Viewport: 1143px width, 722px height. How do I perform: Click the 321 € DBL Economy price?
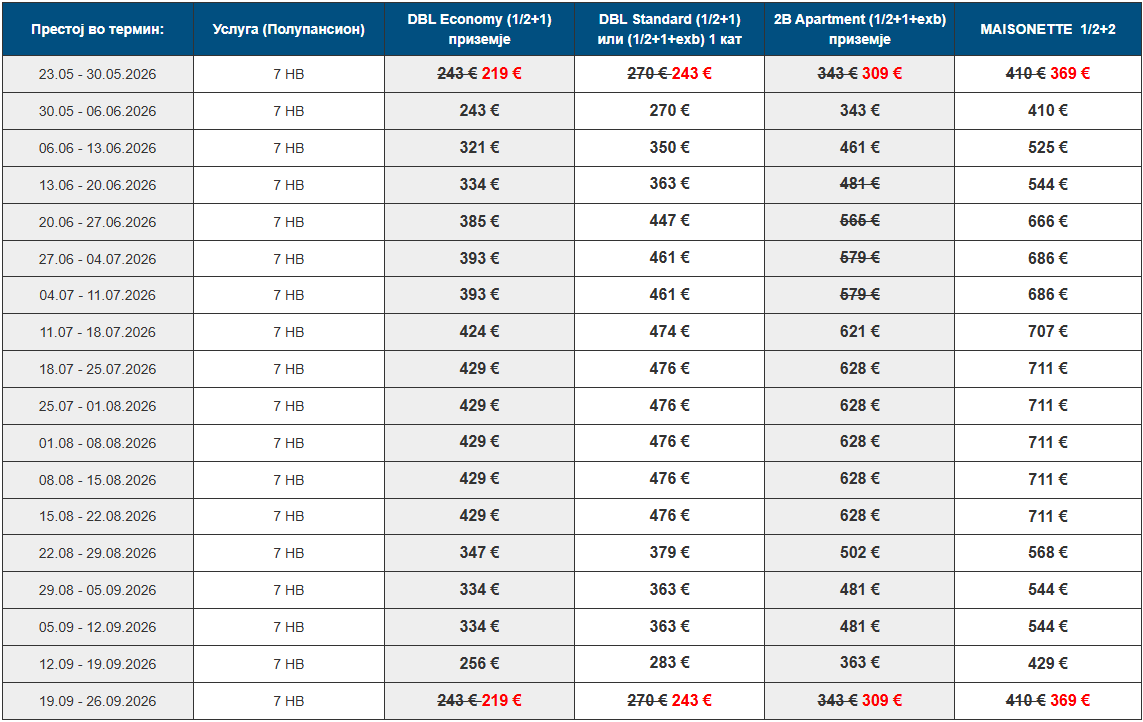tap(479, 148)
